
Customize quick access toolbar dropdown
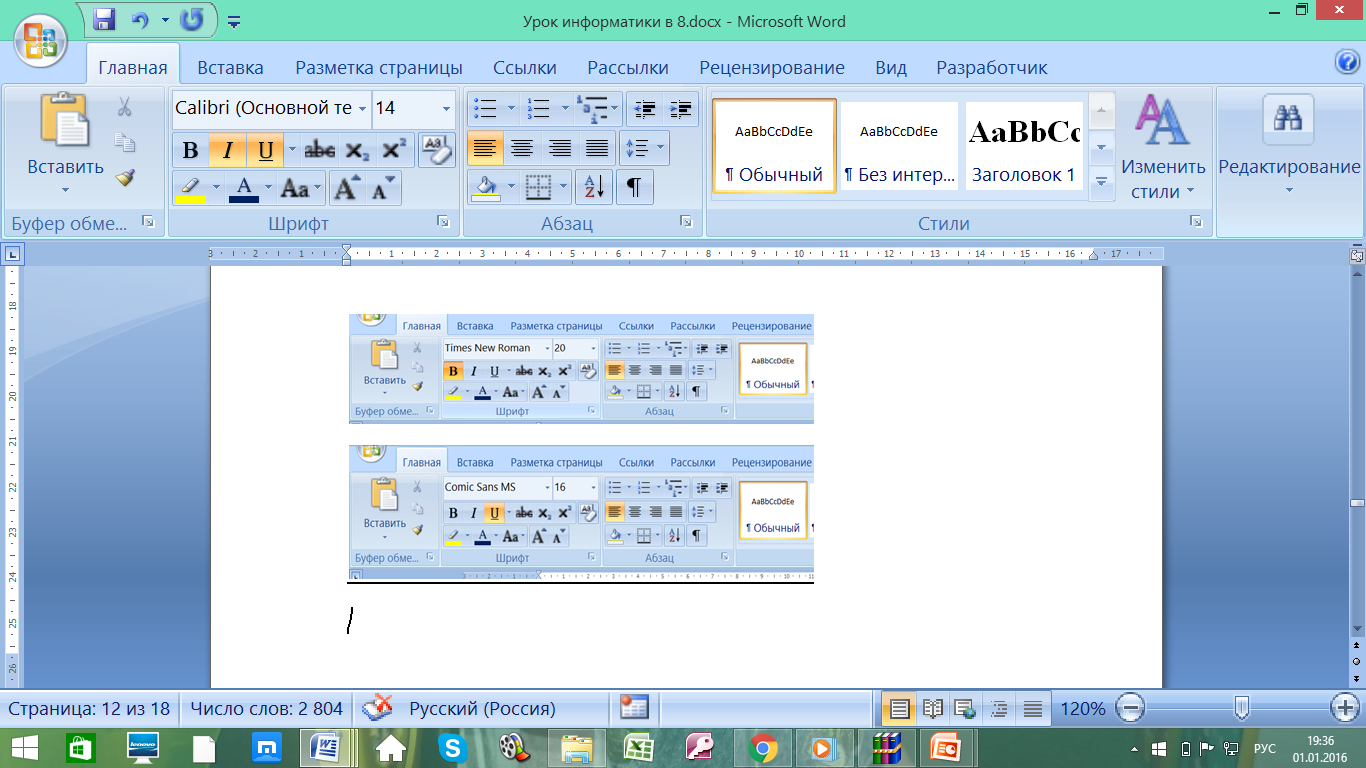[234, 20]
